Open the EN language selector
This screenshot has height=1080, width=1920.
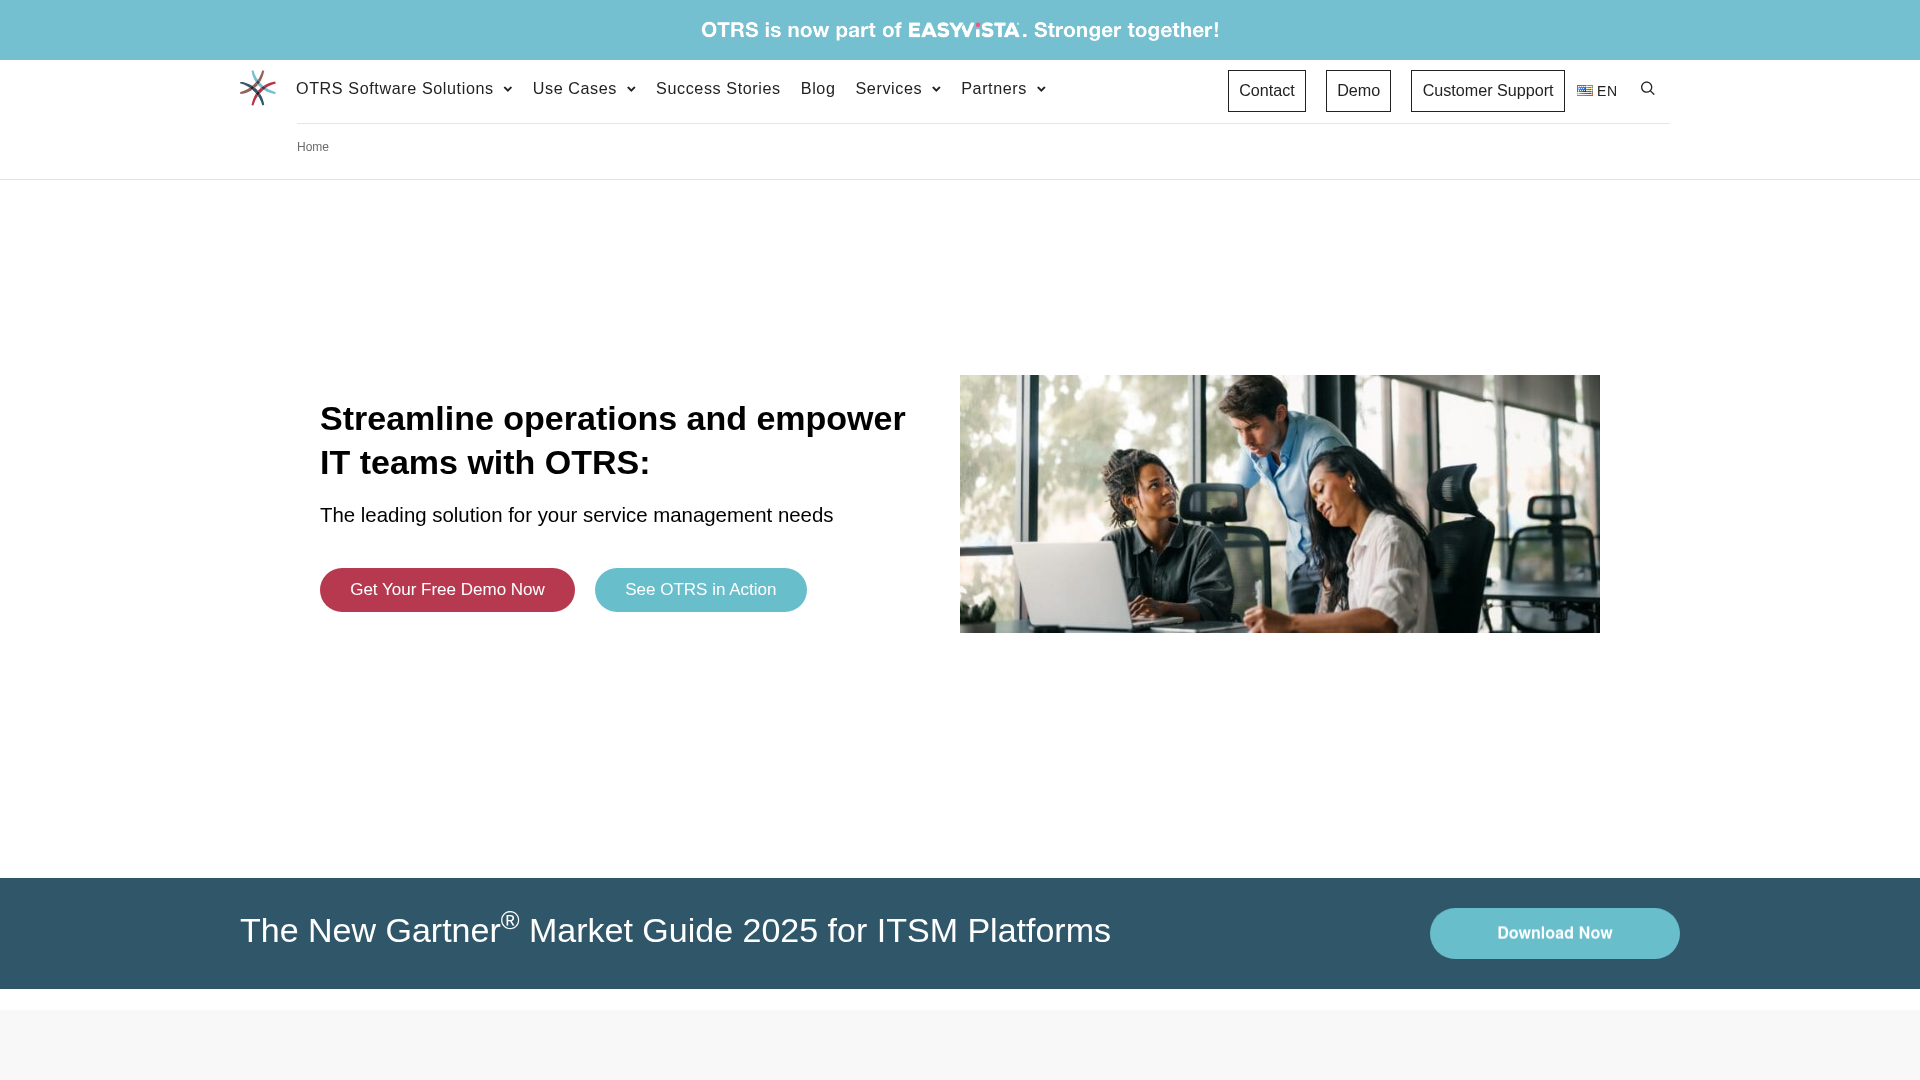(x=1597, y=90)
